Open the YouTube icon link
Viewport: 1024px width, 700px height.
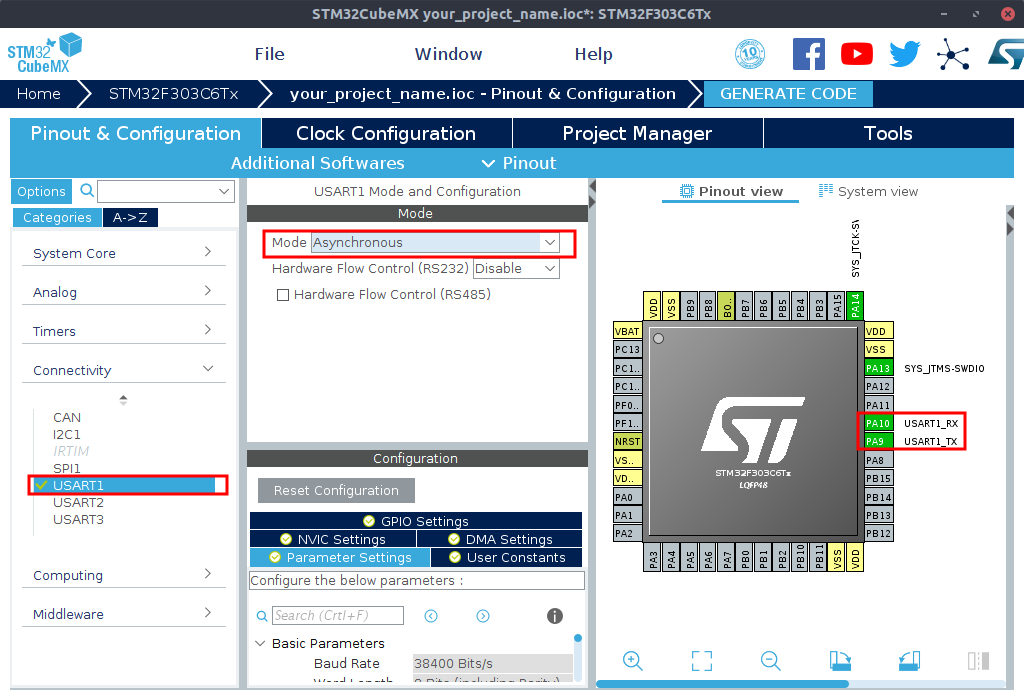[857, 54]
